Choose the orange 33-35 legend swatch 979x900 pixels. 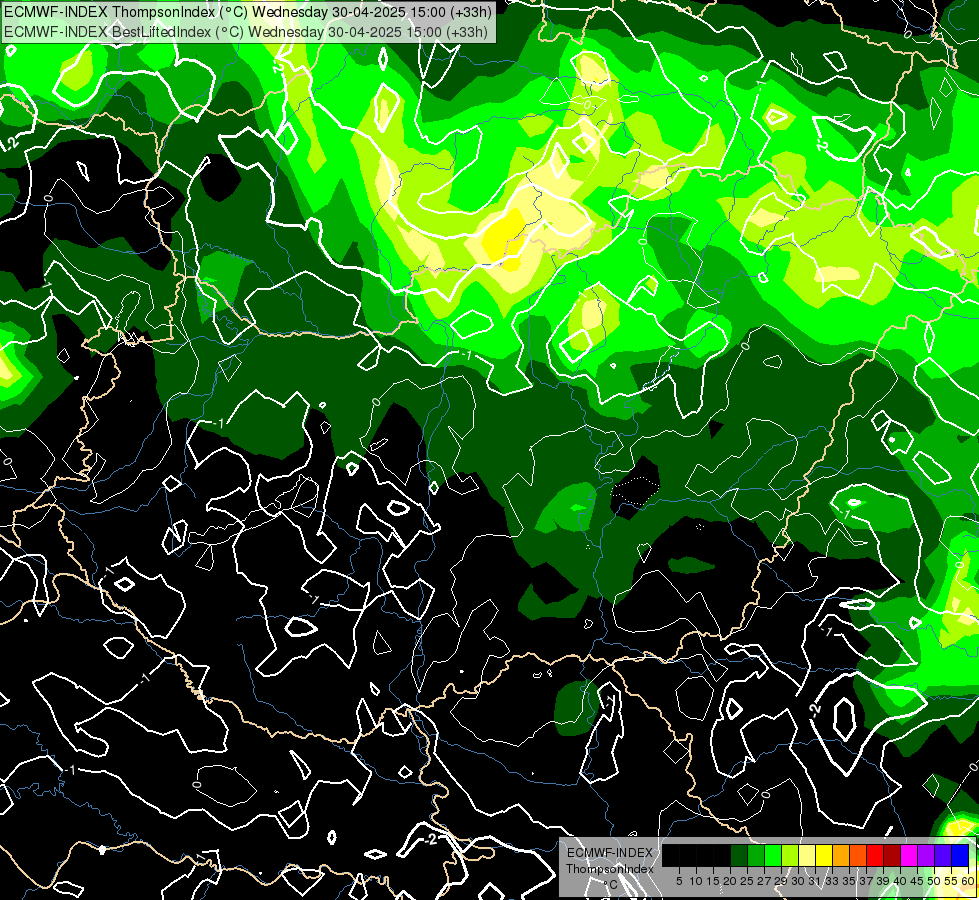pyautogui.click(x=841, y=855)
